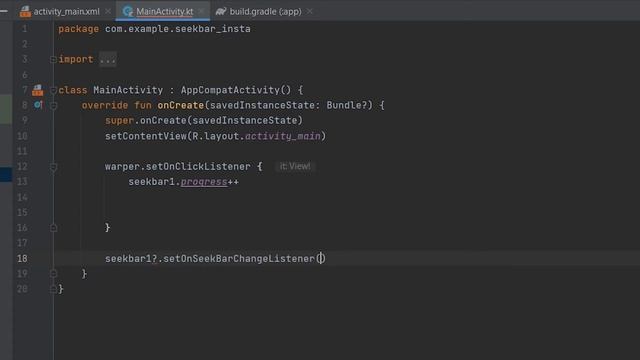Click 'setOnSeekBarChangeListener' on line 18

[x=239, y=258]
